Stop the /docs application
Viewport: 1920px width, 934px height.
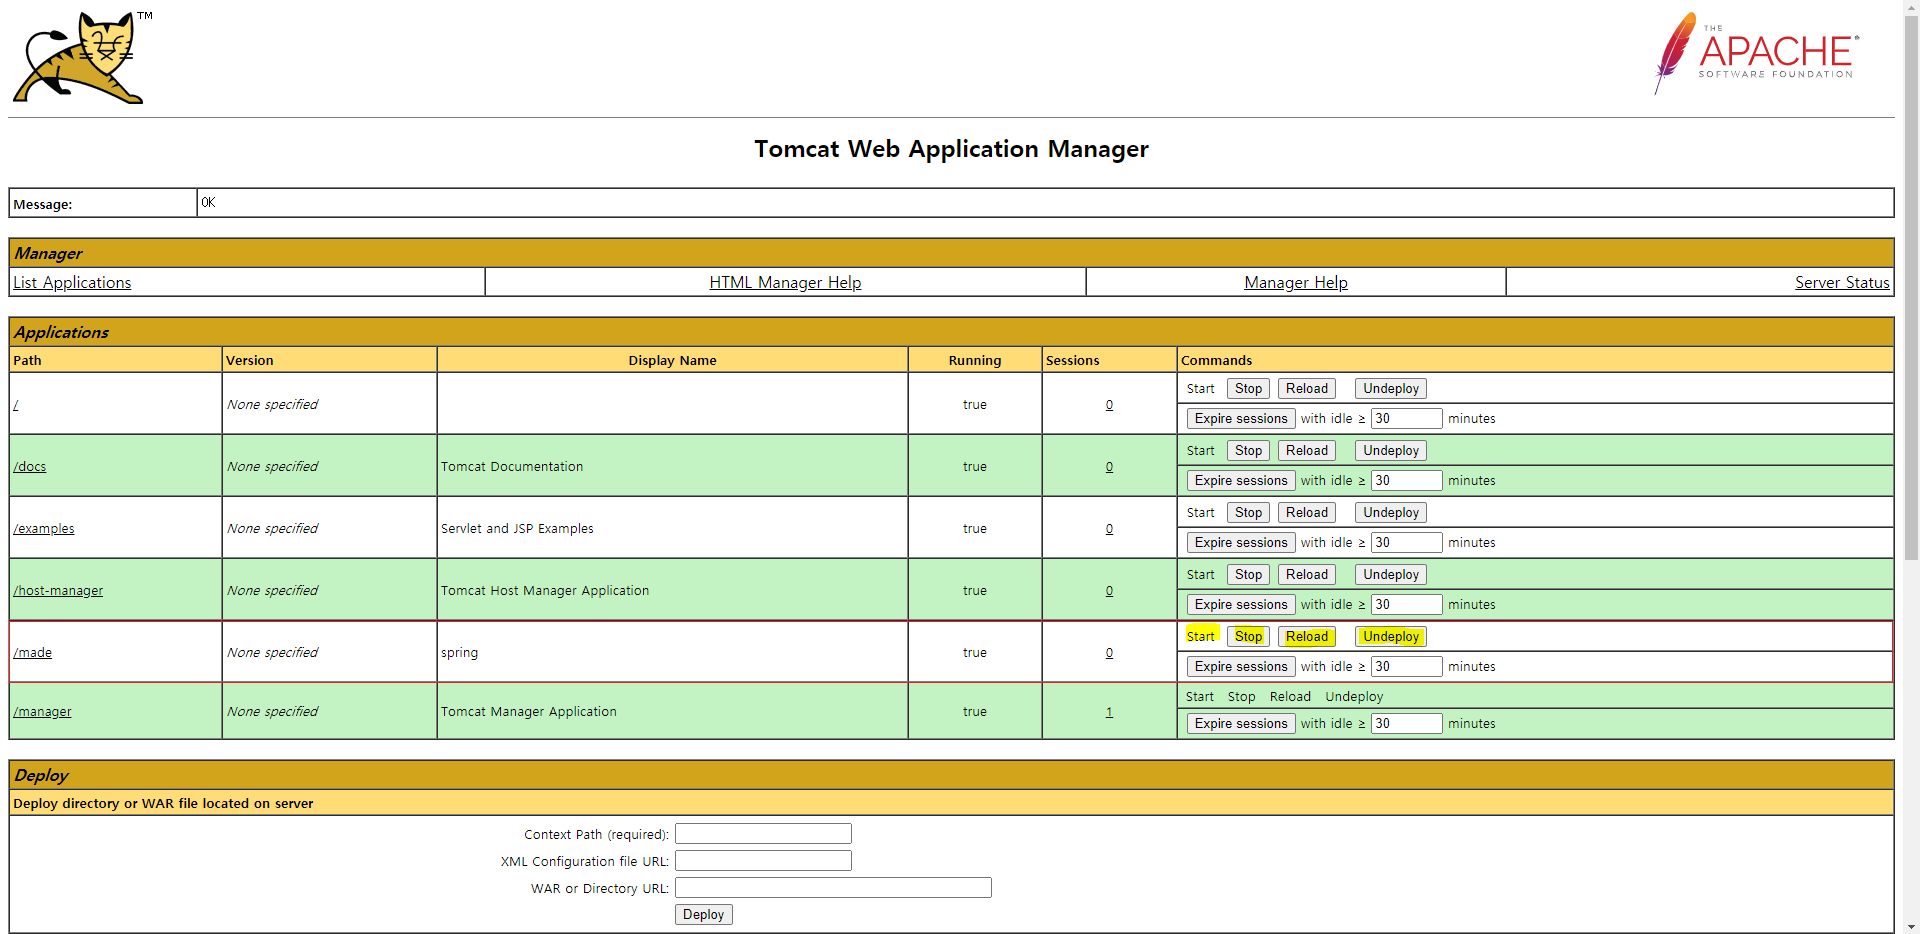tap(1248, 451)
